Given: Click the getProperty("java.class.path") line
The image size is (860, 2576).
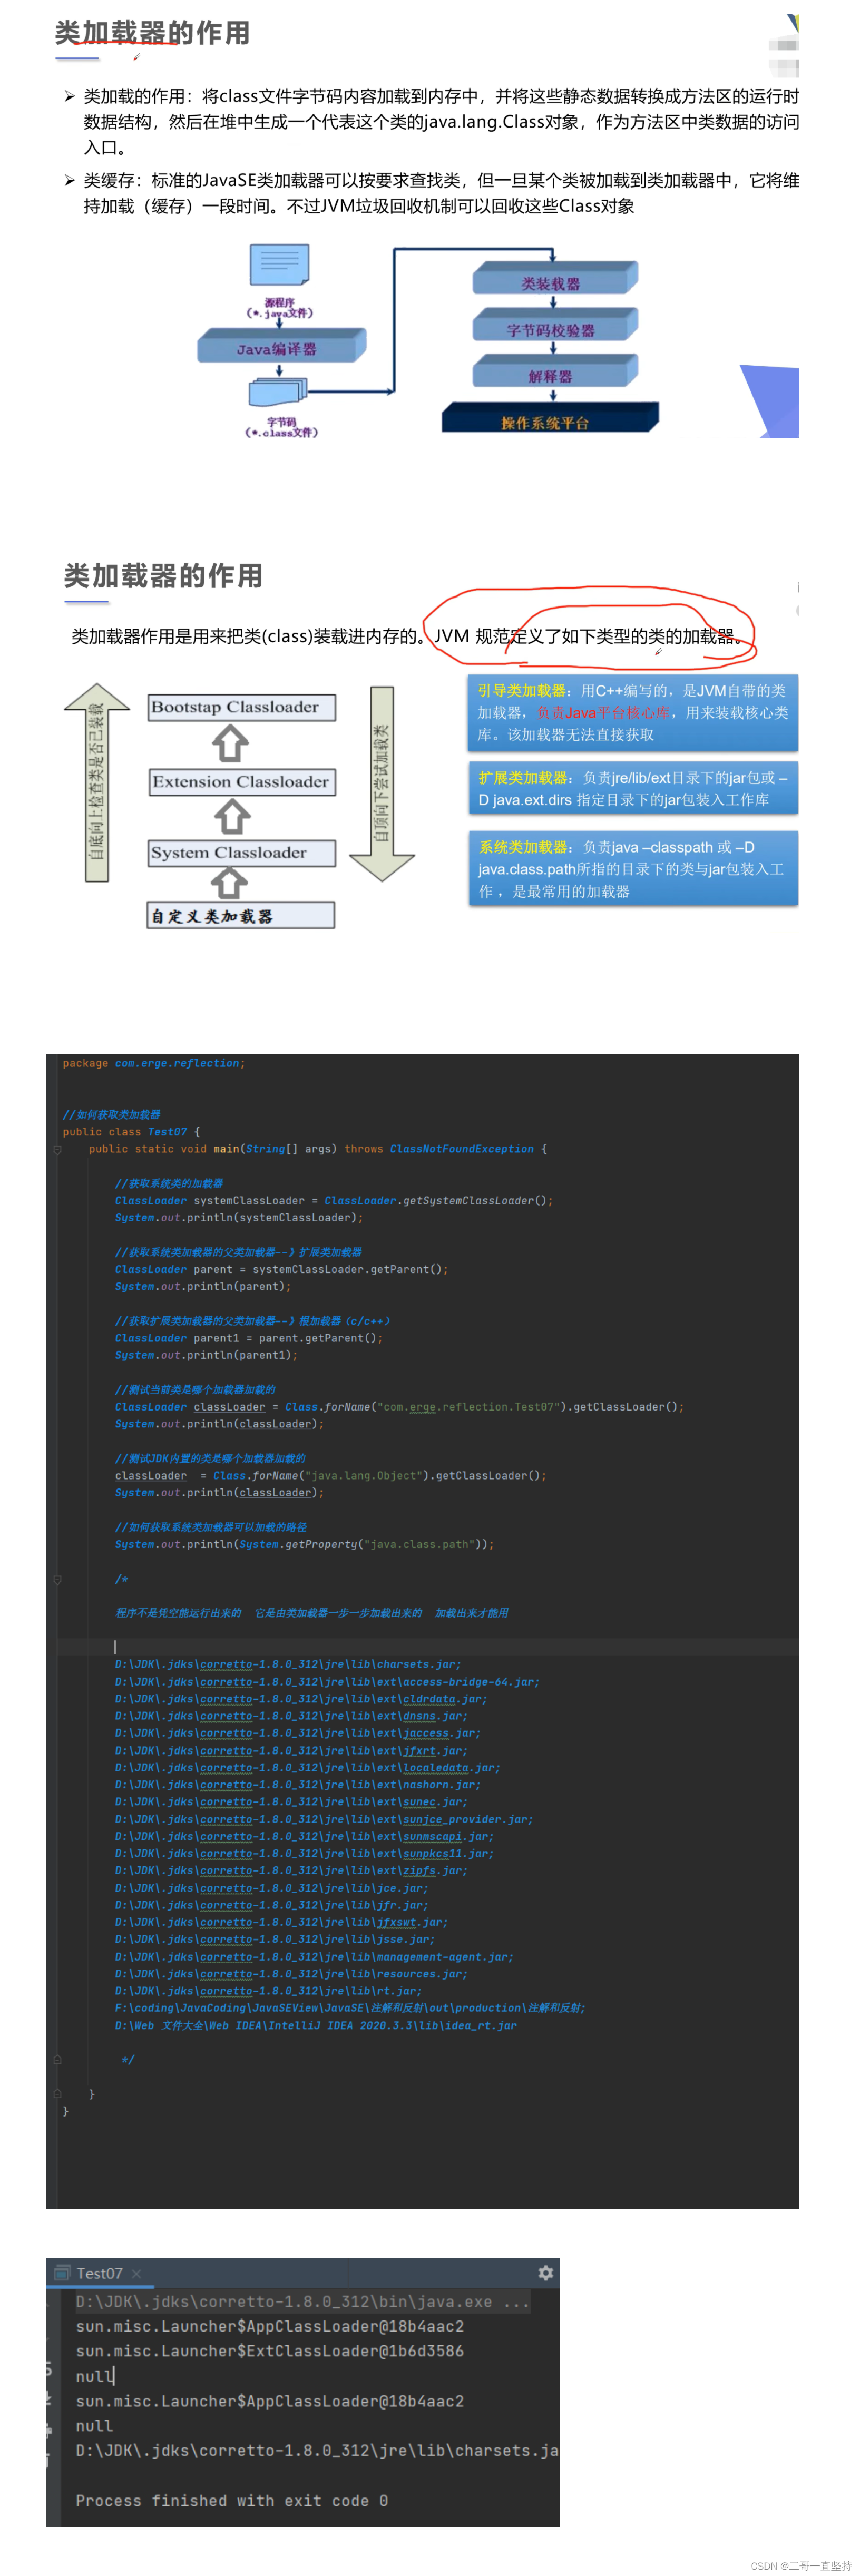Looking at the screenshot, I should pos(304,1544).
